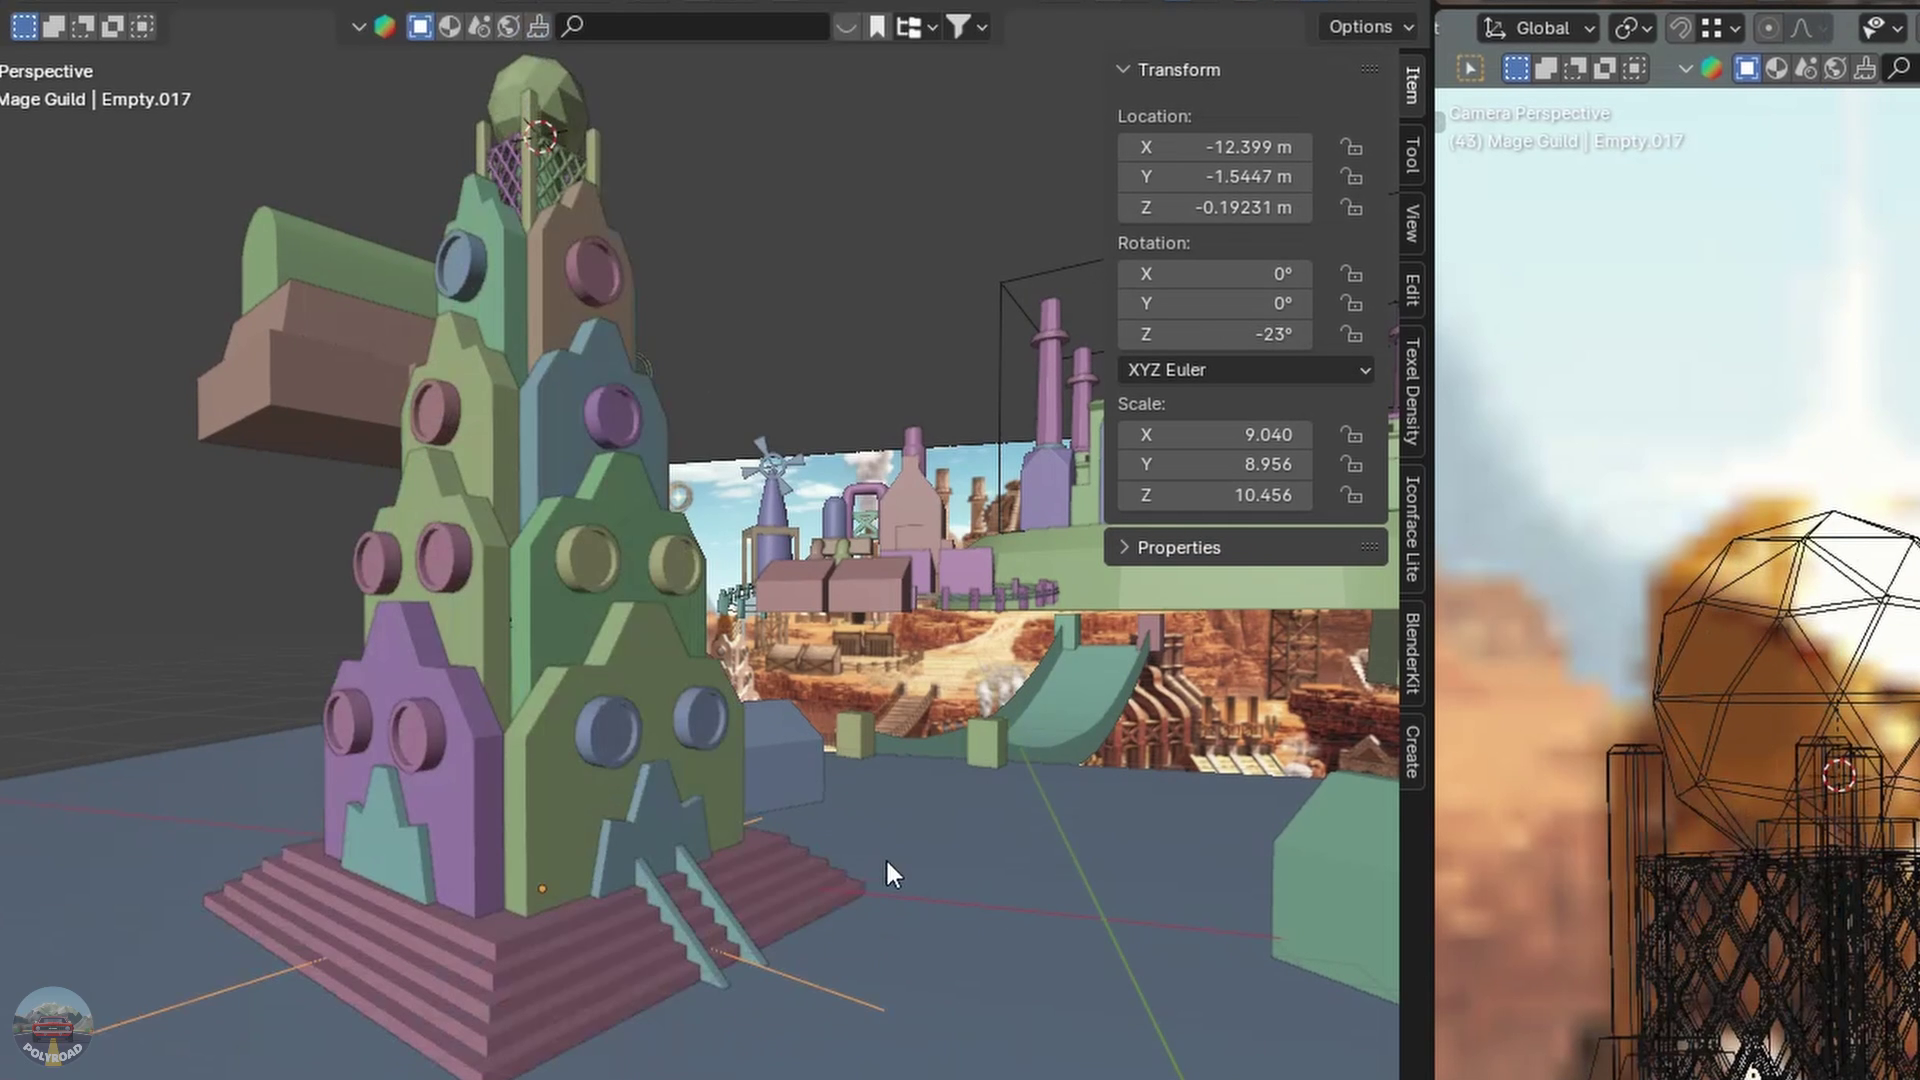The image size is (1920, 1080).
Task: Click the View tab on right sidebar
Action: point(1412,227)
